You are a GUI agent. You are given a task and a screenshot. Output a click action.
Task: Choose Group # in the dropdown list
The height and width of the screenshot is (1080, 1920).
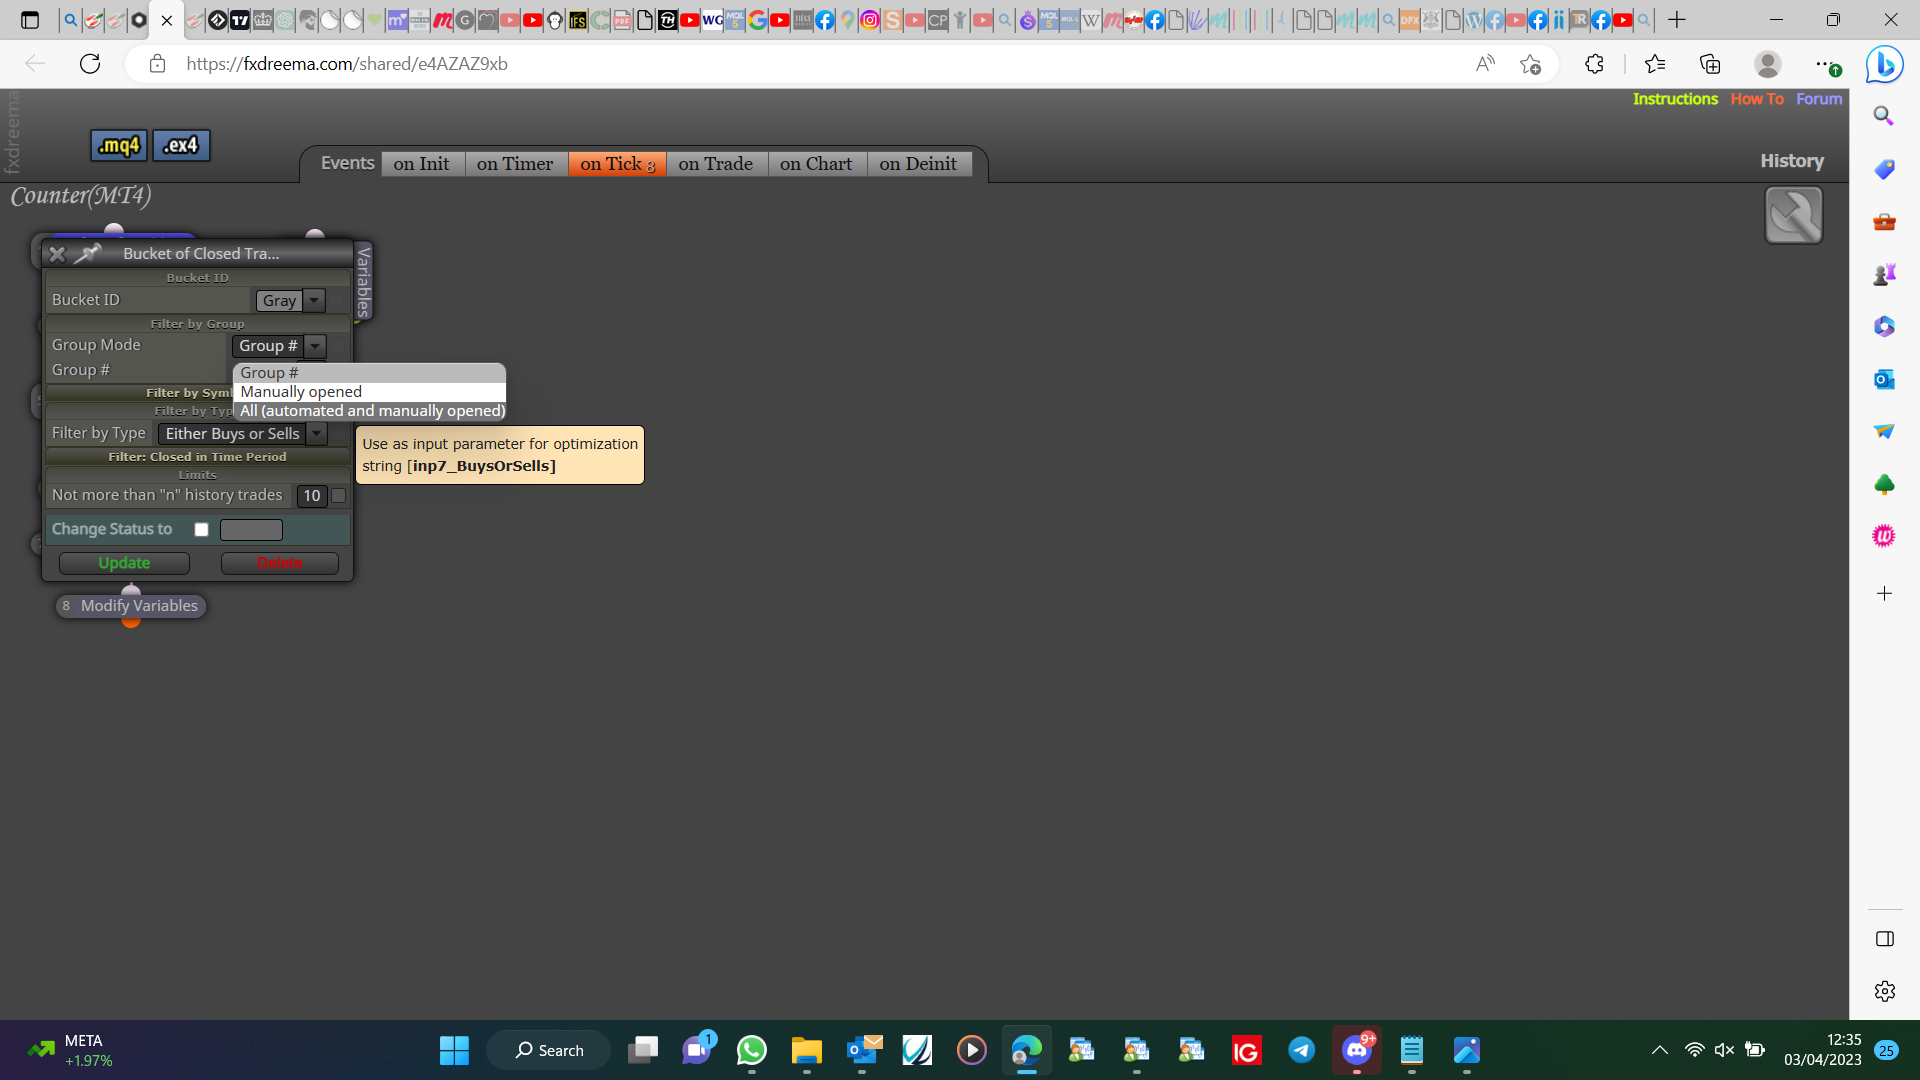coord(369,373)
